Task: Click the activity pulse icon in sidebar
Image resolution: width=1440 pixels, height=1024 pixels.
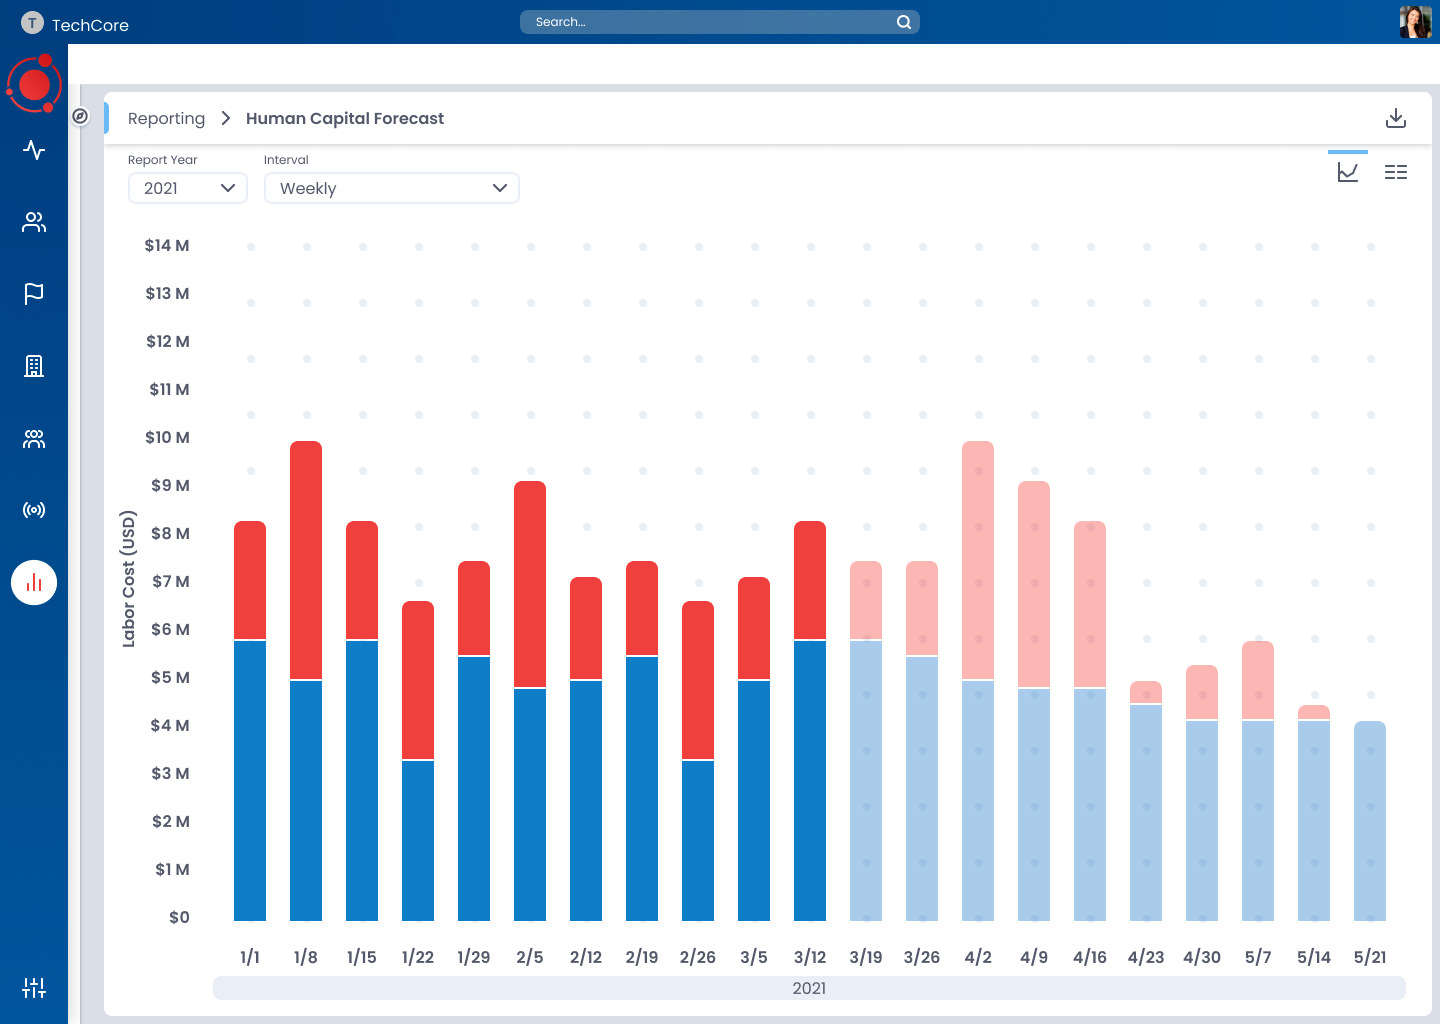Action: [x=34, y=150]
